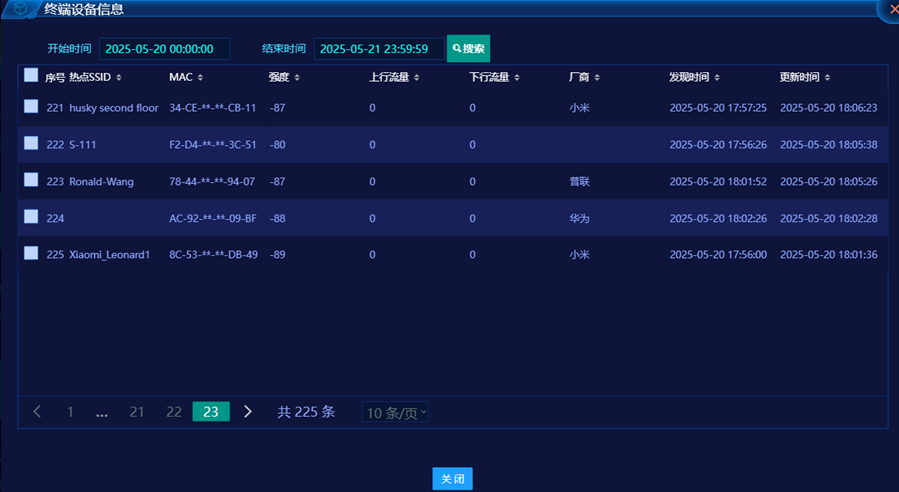Click discovery time 2025-05-20 17:57:25

(x=718, y=108)
